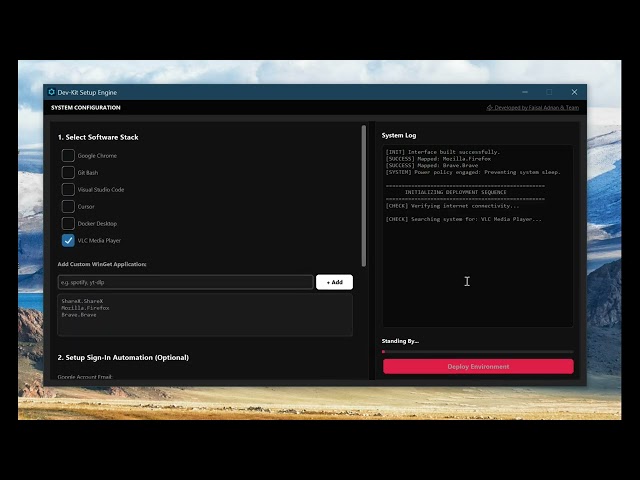
Task: Click the Mapped: Brave.Brave log line
Action: point(432,165)
